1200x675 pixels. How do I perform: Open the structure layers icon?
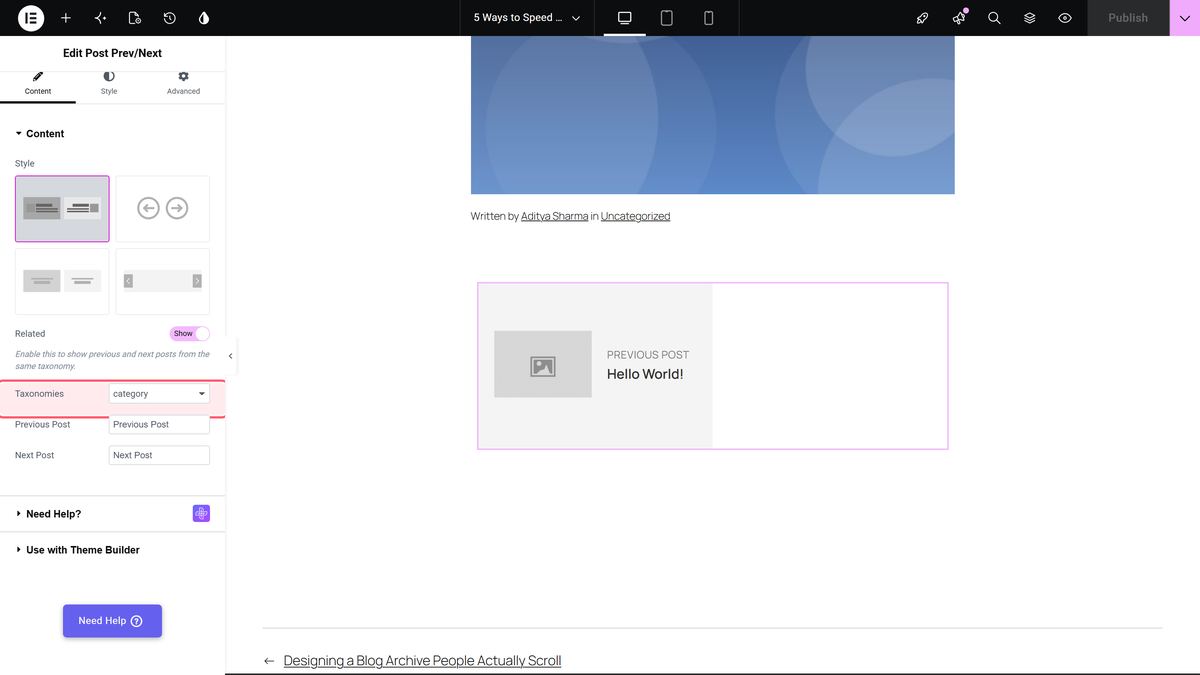coord(1029,18)
